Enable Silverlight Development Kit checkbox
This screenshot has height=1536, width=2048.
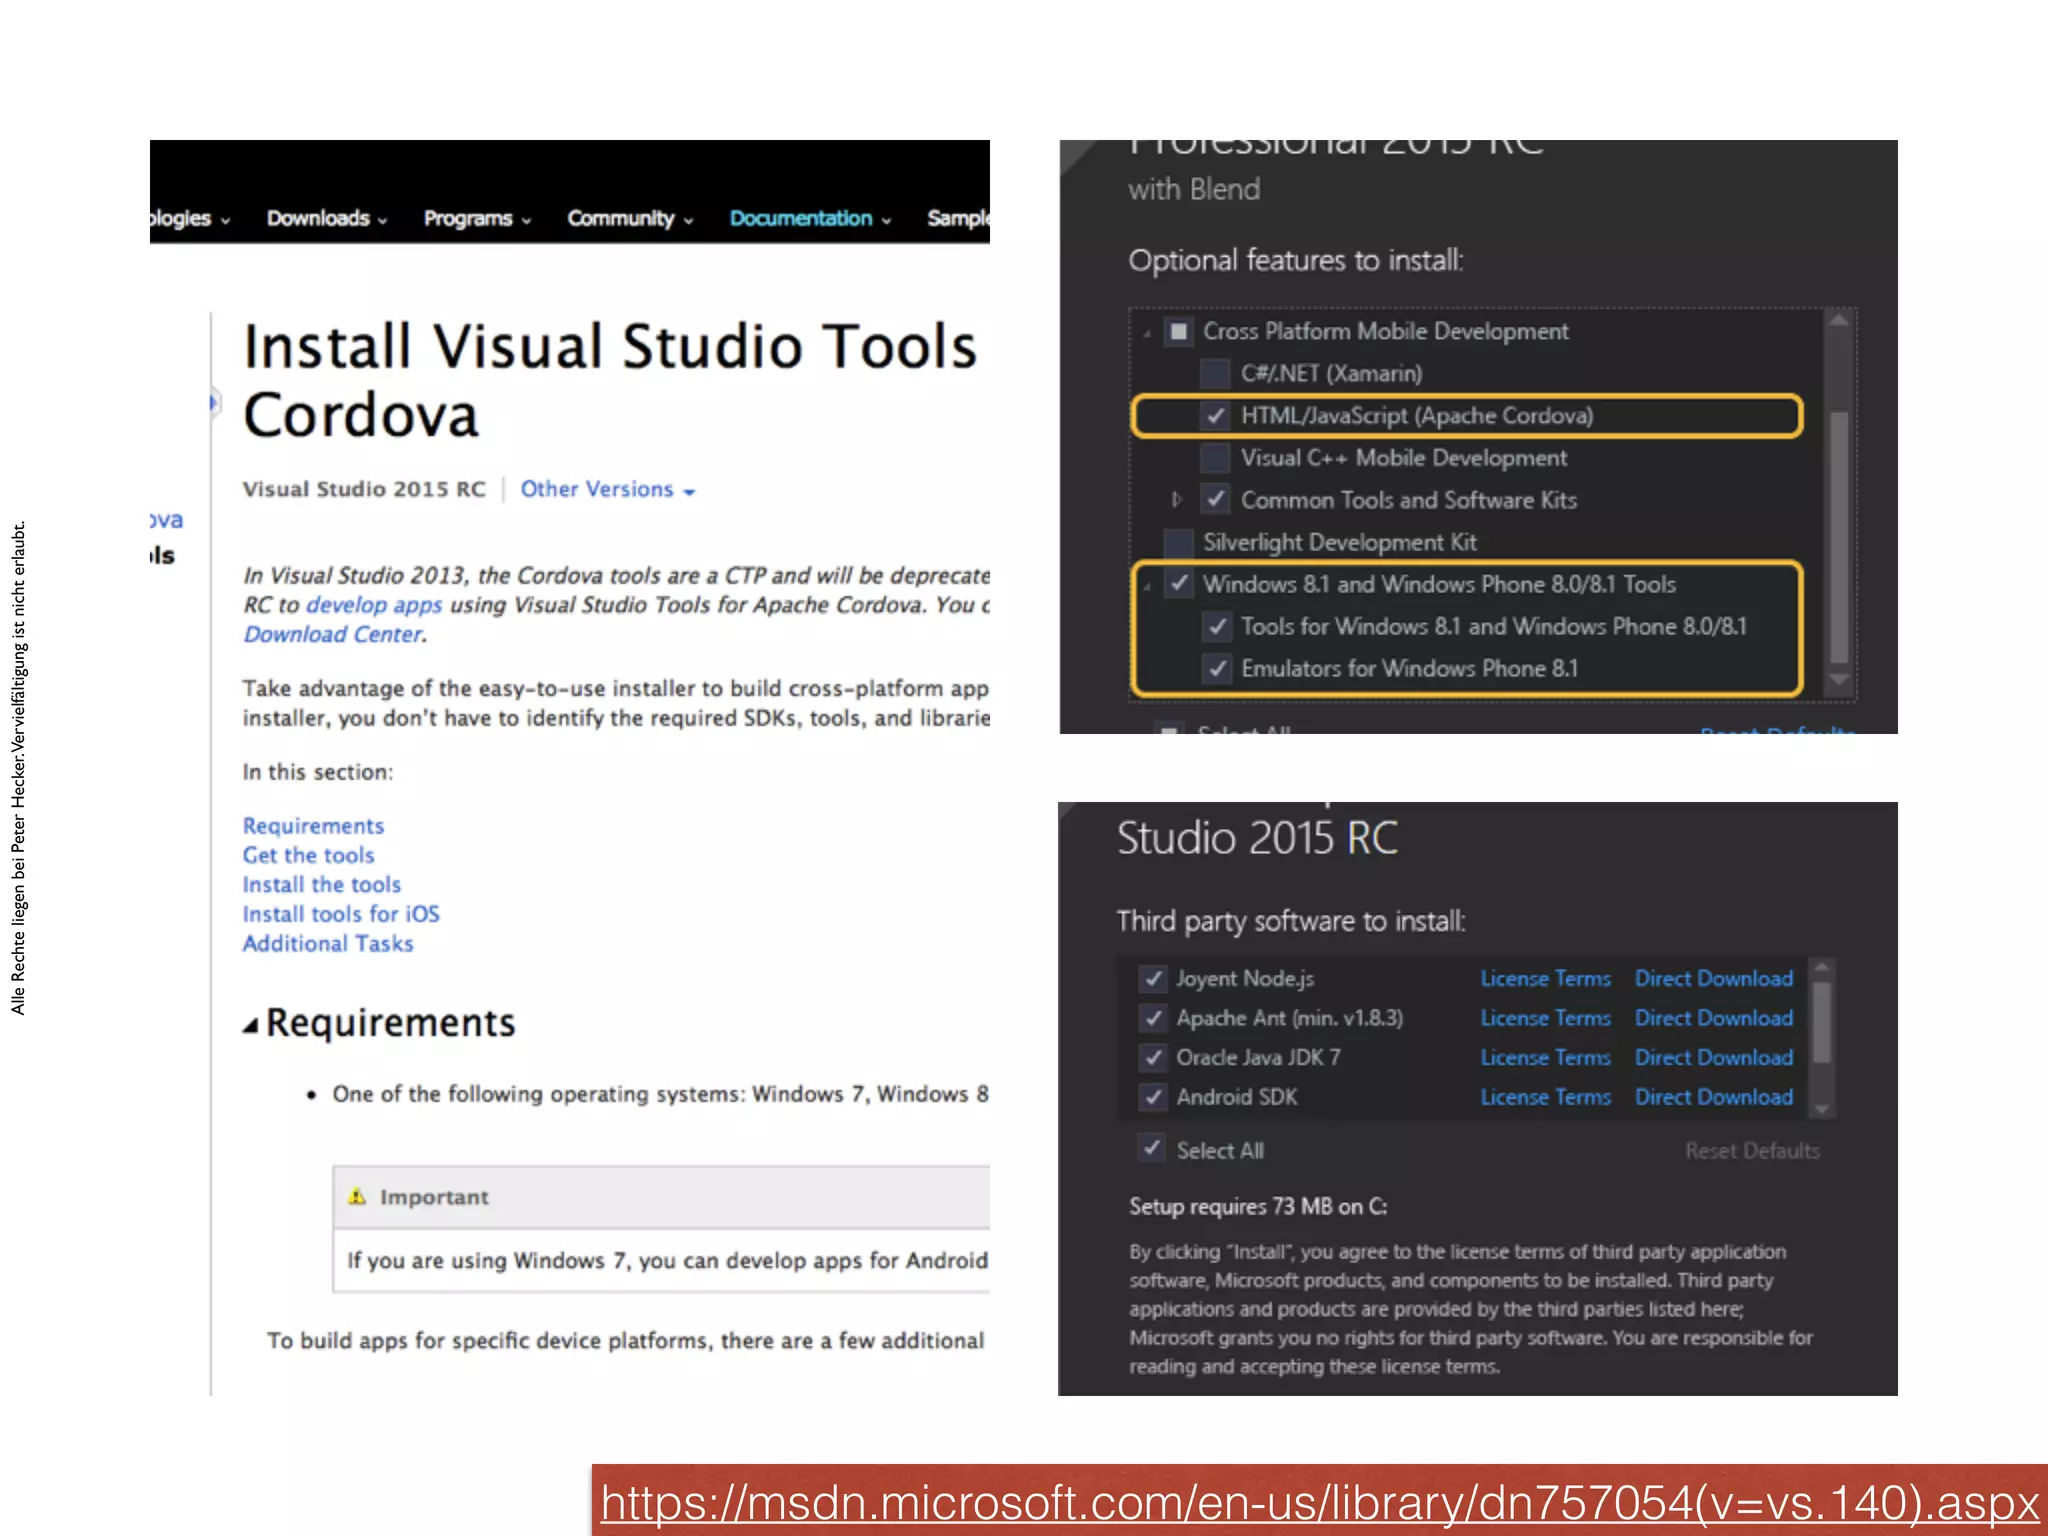pos(1179,542)
